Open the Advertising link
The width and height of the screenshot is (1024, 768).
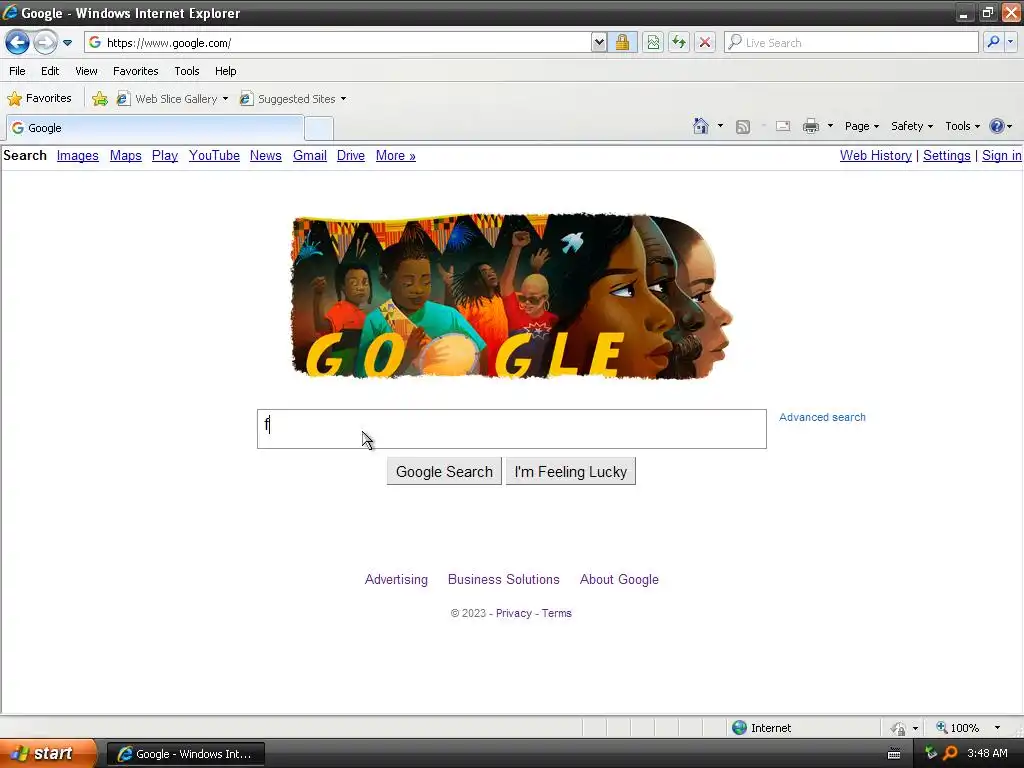click(396, 579)
